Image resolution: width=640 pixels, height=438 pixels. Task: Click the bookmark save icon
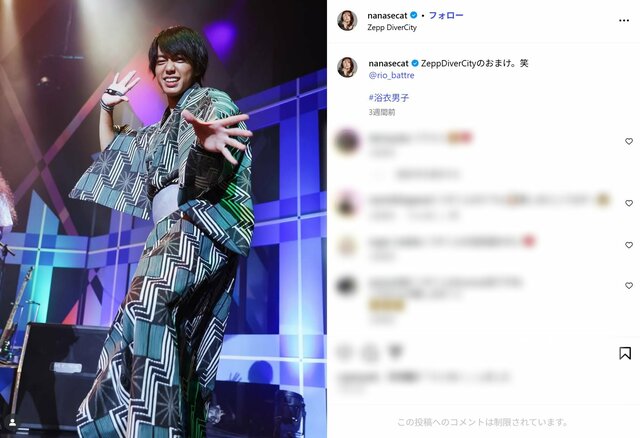pos(625,353)
